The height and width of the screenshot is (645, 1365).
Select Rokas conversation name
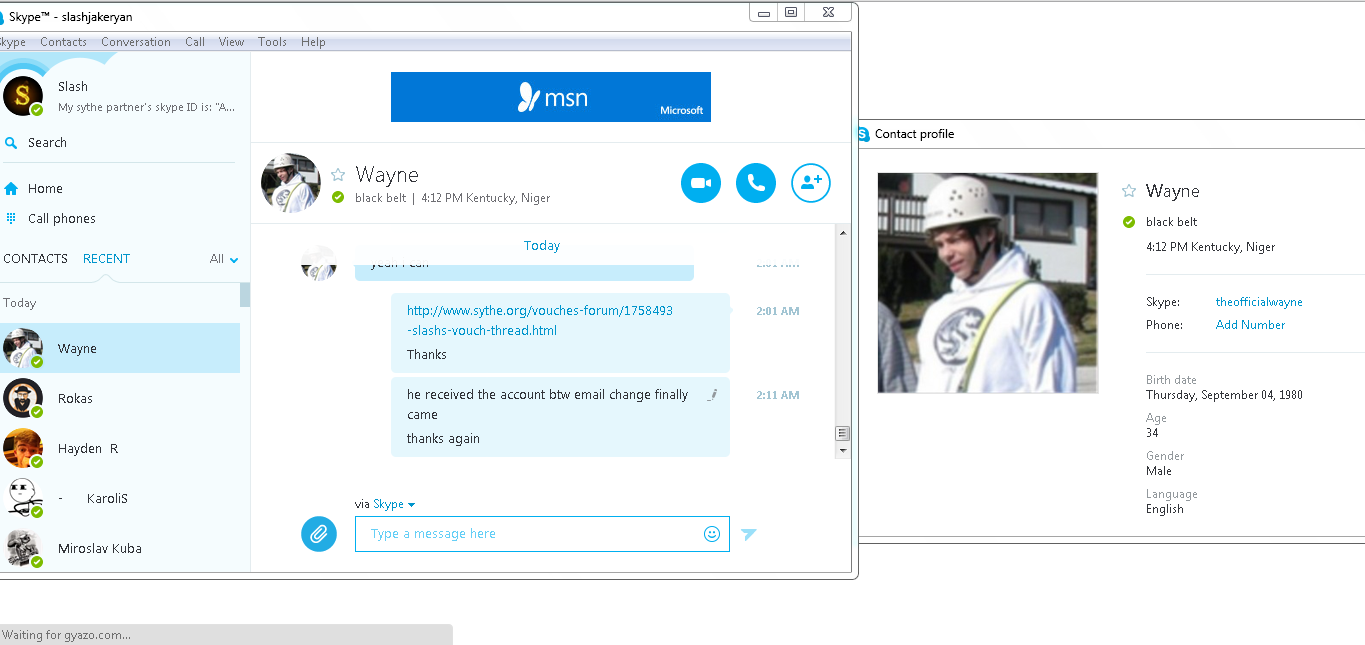coord(75,399)
